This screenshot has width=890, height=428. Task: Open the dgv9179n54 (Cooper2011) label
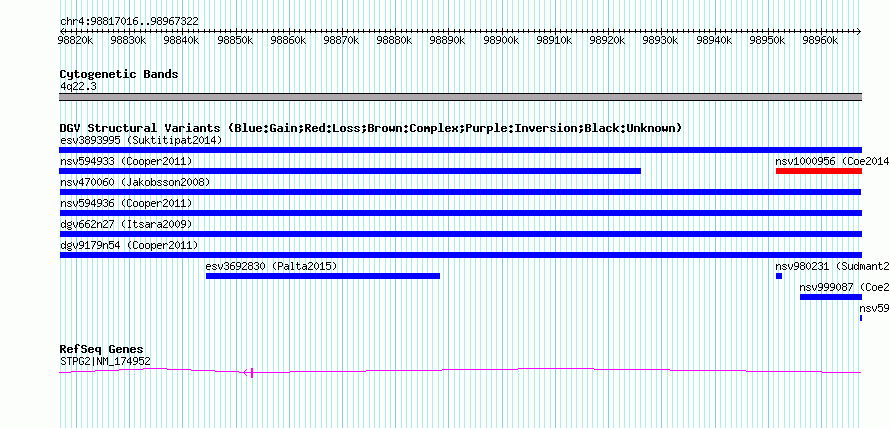(129, 245)
